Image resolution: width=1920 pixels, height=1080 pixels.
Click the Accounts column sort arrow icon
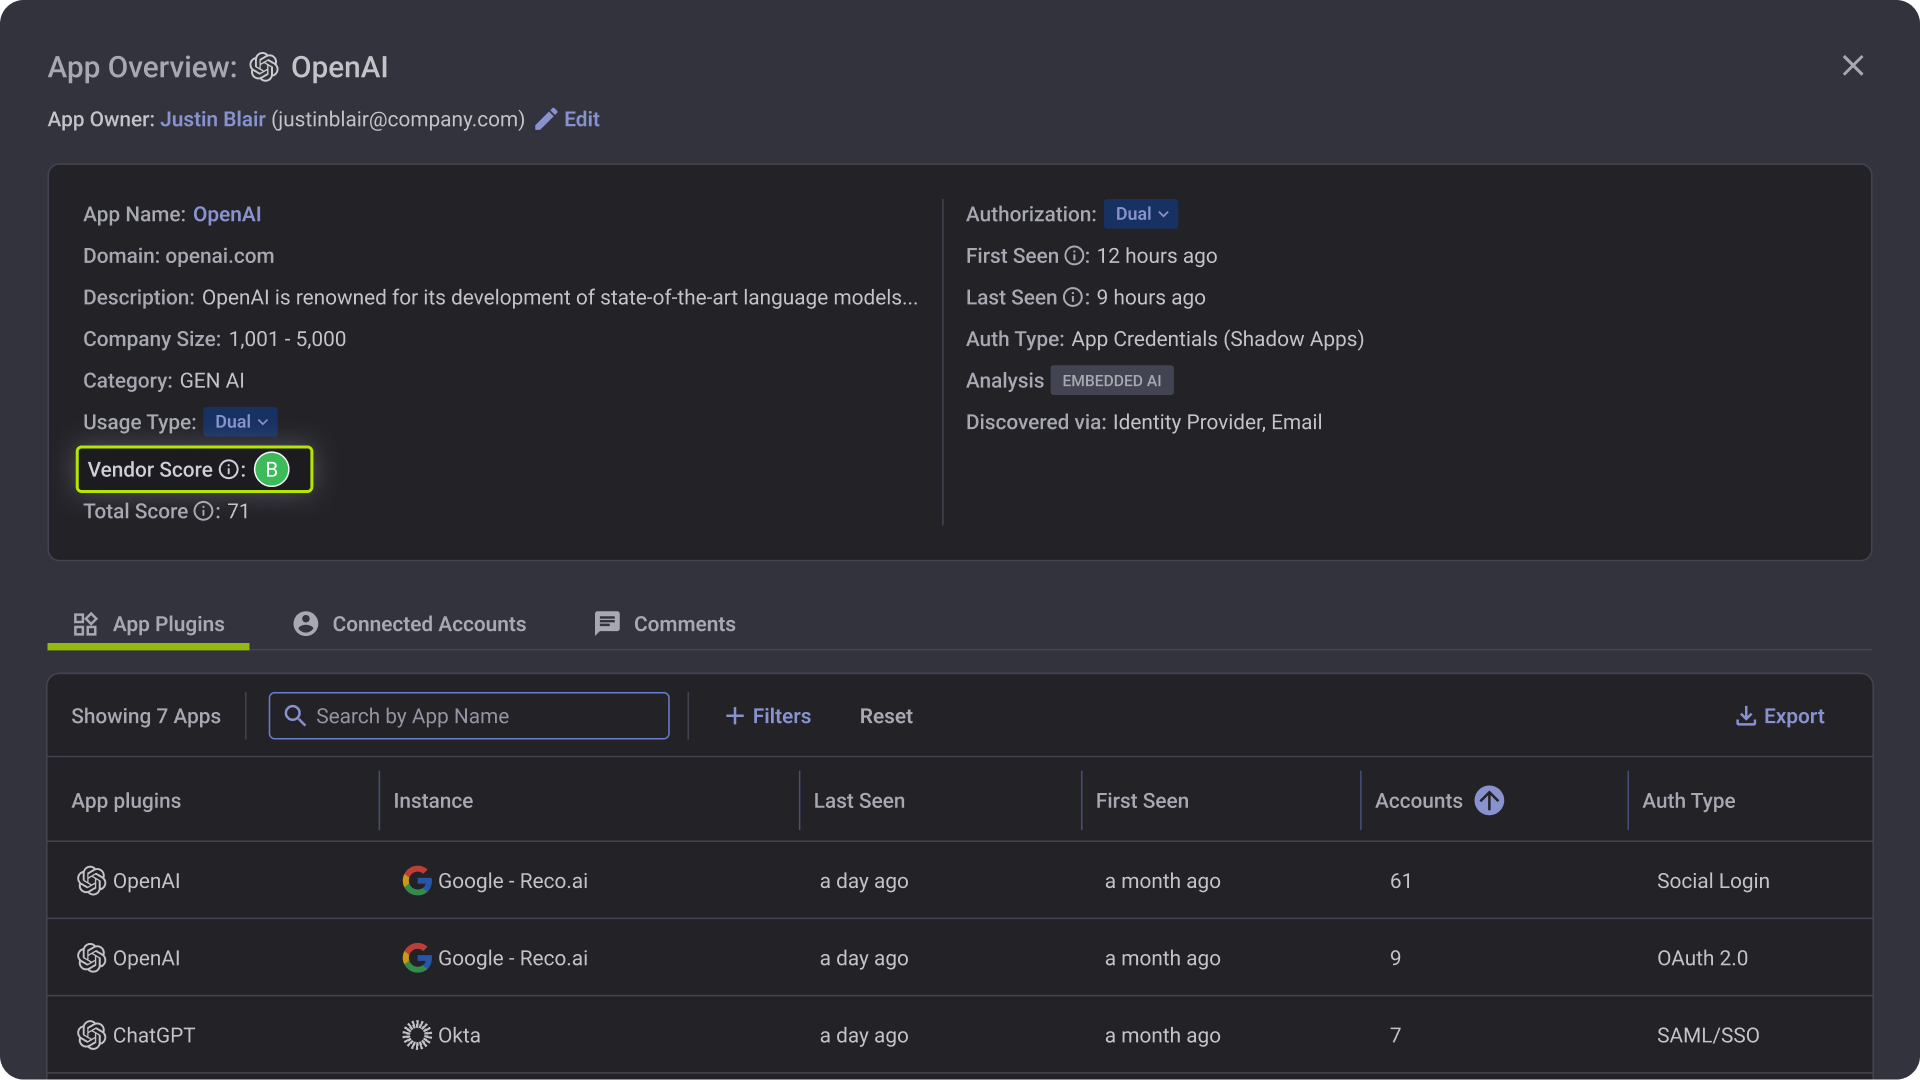tap(1489, 801)
